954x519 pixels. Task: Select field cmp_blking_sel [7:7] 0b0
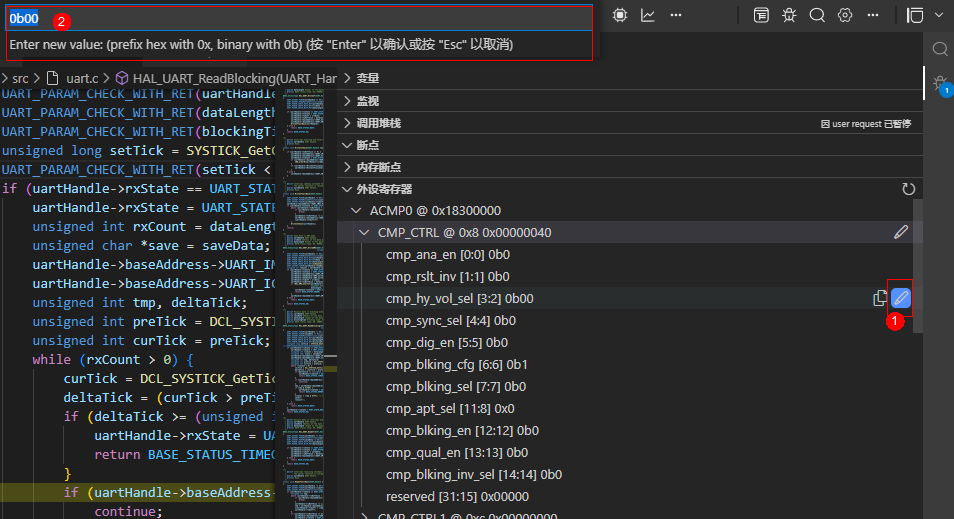coord(456,386)
